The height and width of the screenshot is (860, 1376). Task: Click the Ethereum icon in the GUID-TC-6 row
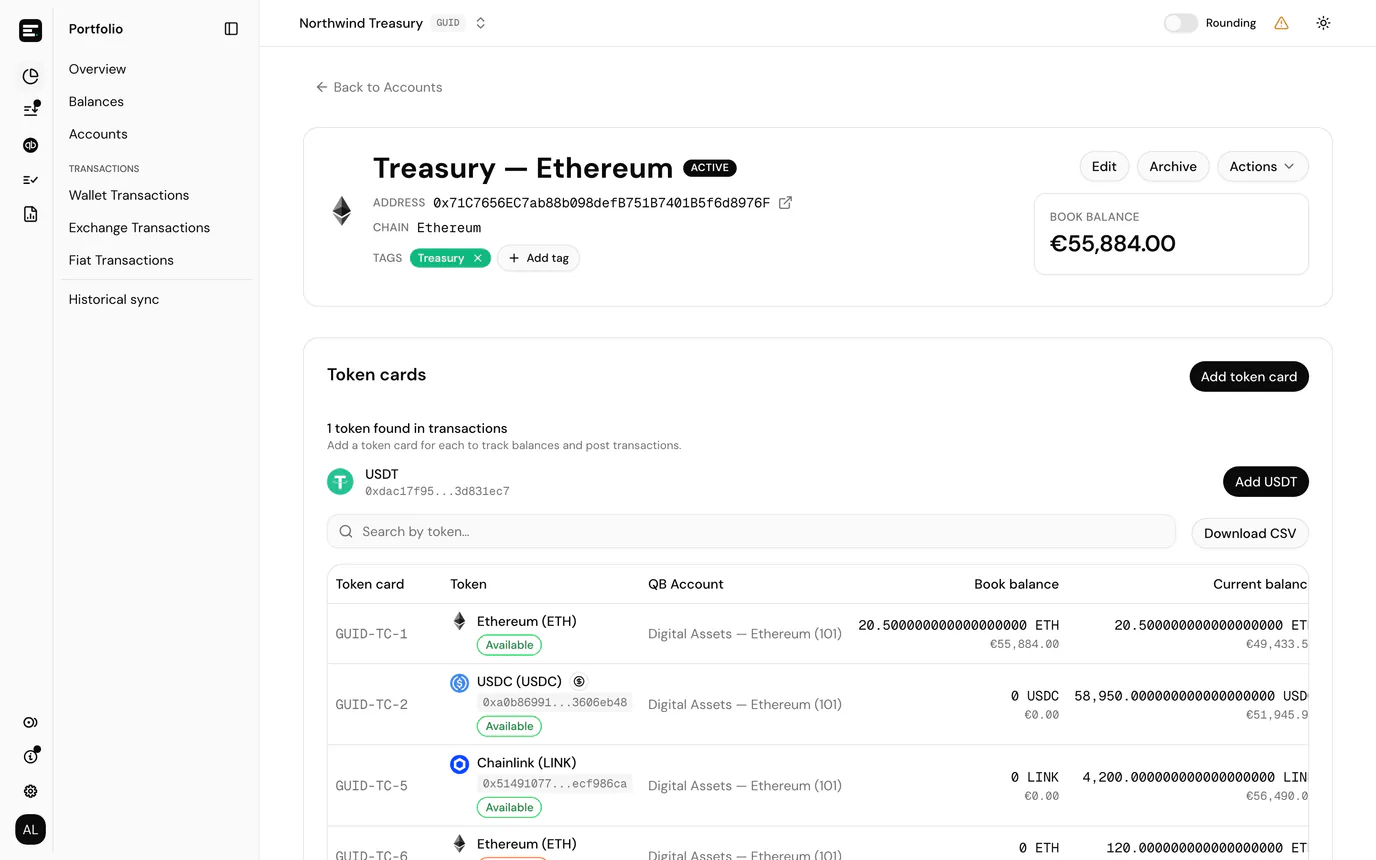pyautogui.click(x=460, y=844)
